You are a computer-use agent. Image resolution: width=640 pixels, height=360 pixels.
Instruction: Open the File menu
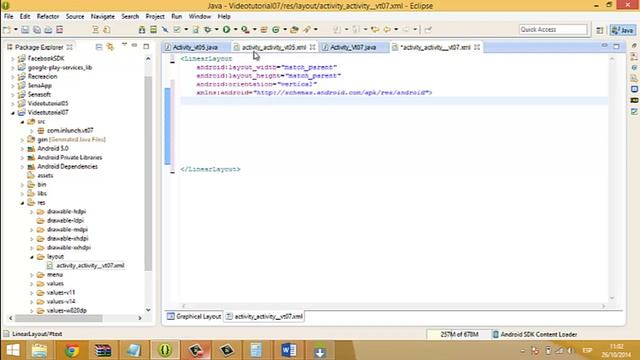9,16
